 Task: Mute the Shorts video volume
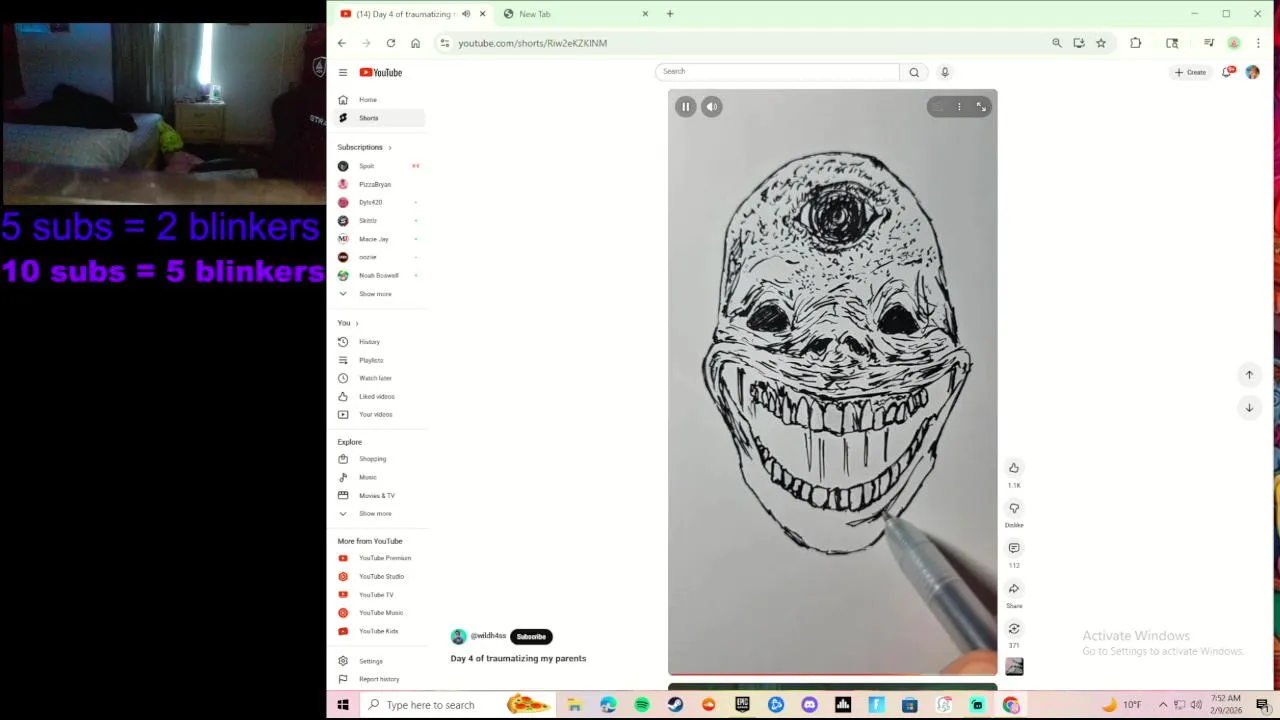711,106
